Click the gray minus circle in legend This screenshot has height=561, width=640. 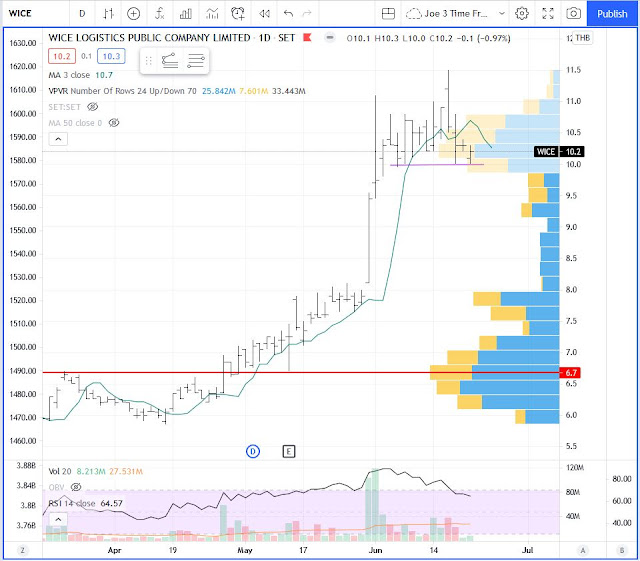click(330, 38)
